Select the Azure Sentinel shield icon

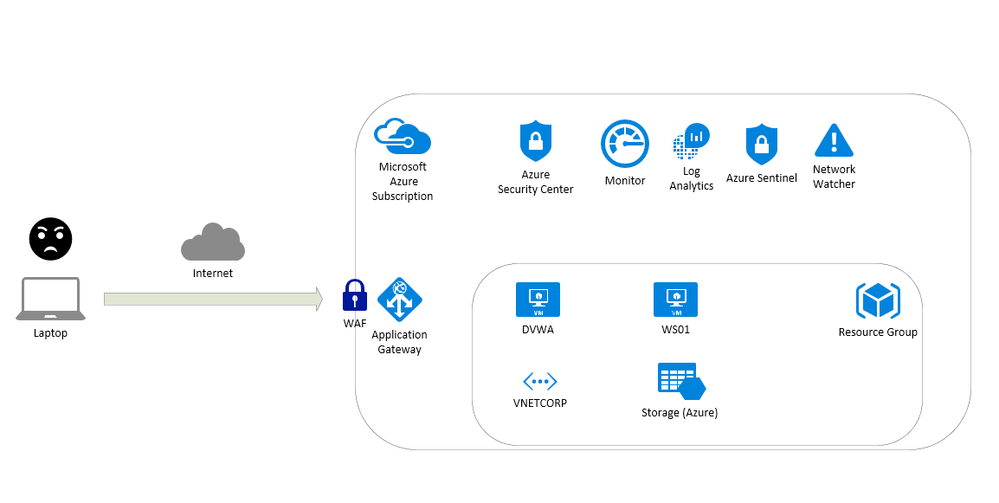pyautogui.click(x=761, y=145)
